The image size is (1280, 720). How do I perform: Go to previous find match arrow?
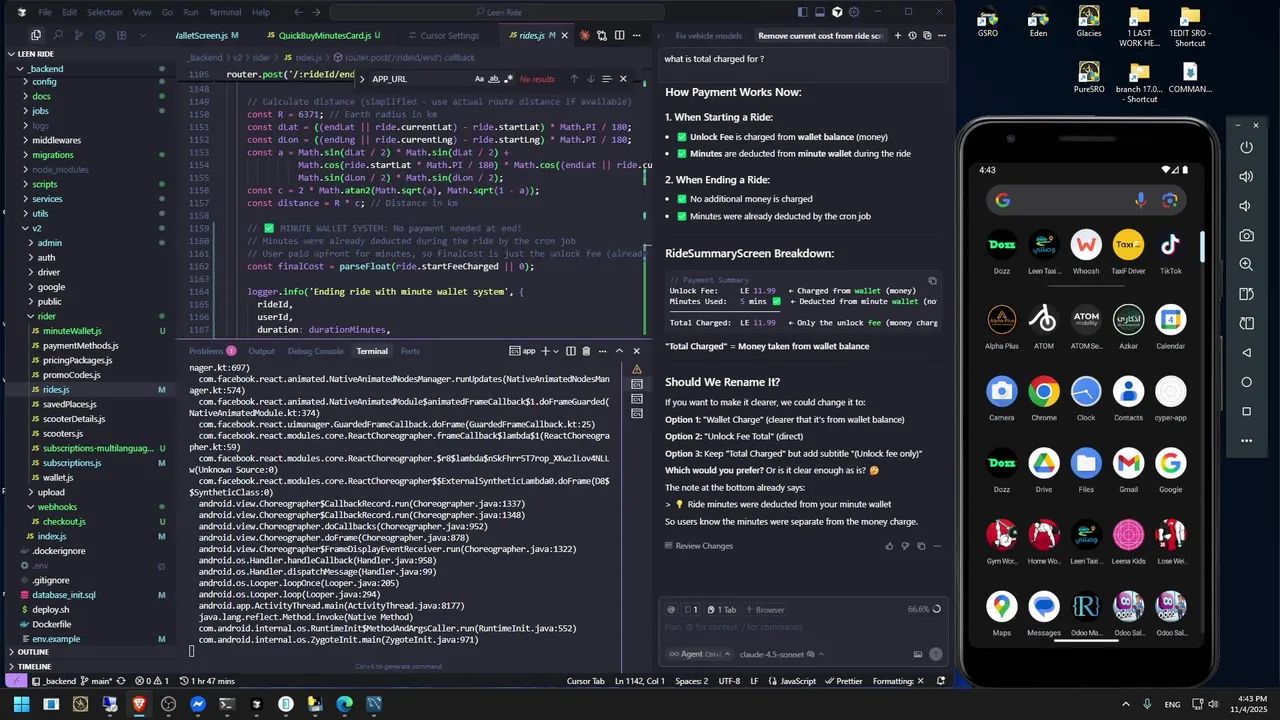tap(574, 79)
